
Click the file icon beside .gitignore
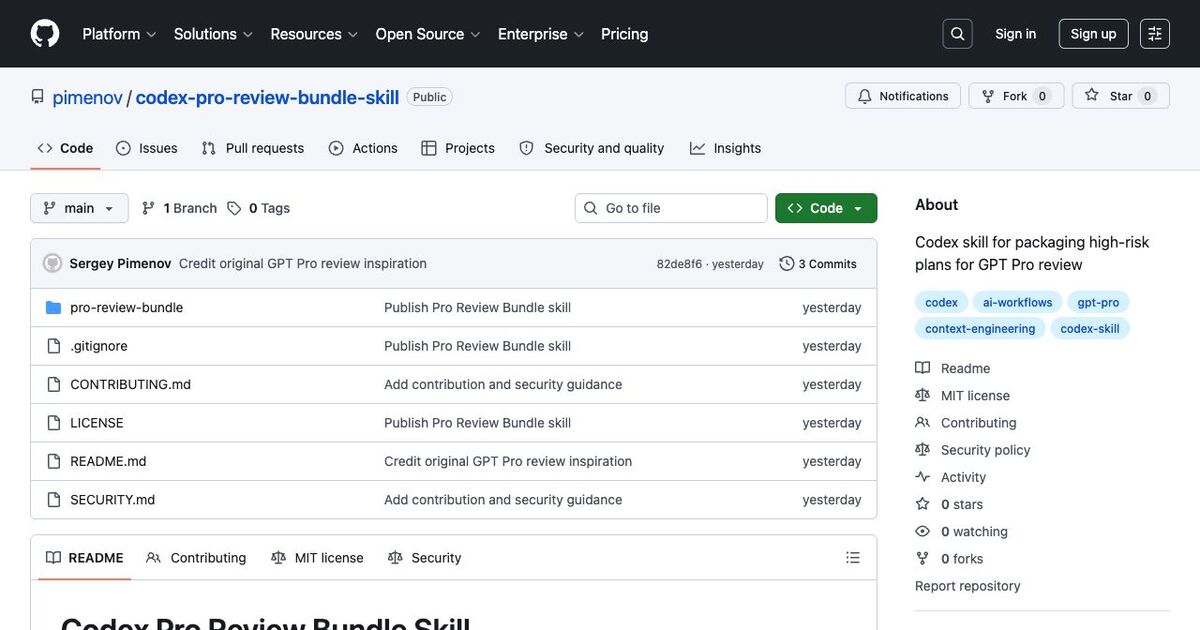pos(54,346)
